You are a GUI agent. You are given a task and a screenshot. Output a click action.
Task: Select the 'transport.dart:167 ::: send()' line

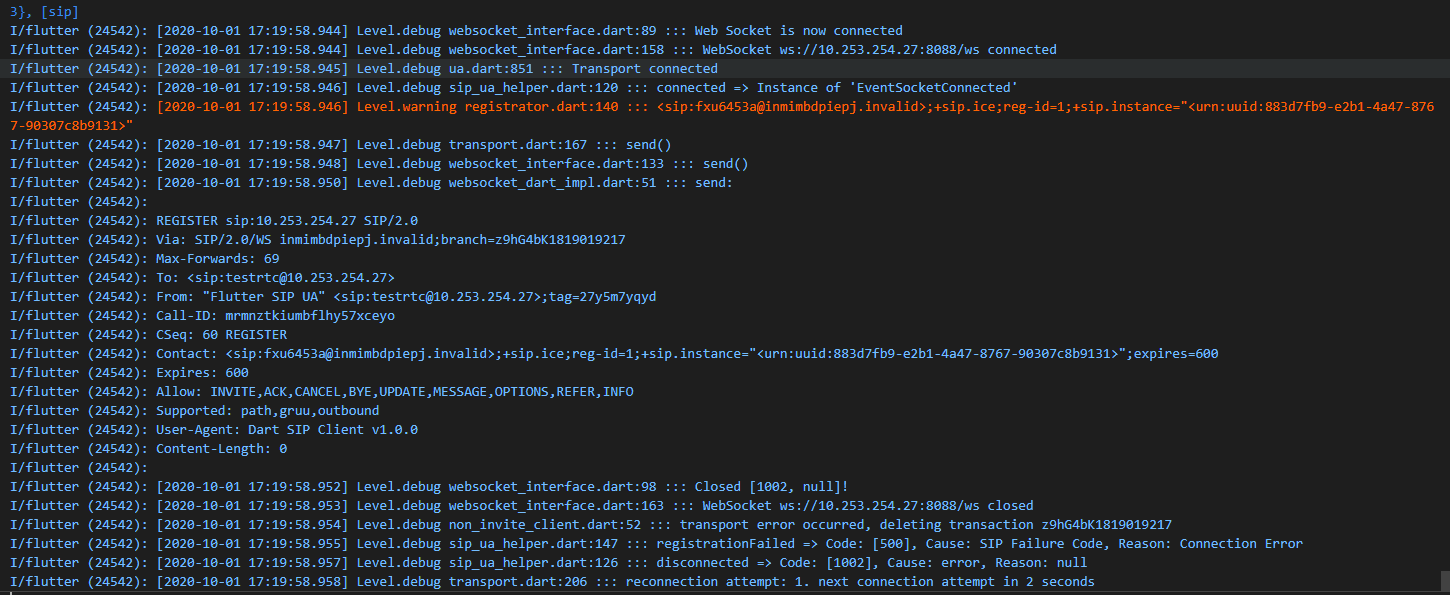point(340,144)
